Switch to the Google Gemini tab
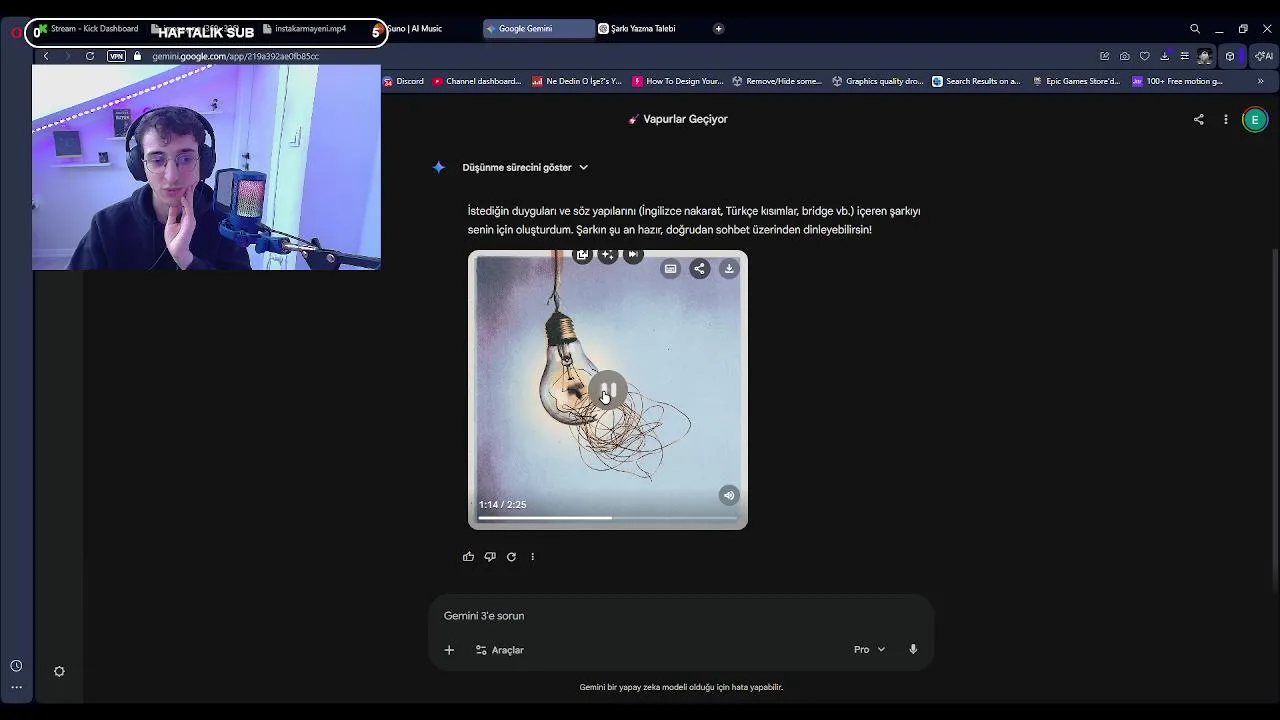Image resolution: width=1280 pixels, height=720 pixels. [538, 29]
